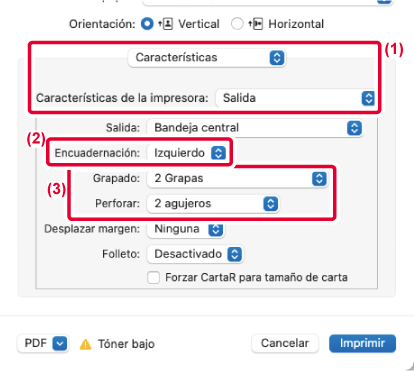Open the Desplazar margen Ninguna dropdown
The height and width of the screenshot is (371, 414).
pos(185,229)
